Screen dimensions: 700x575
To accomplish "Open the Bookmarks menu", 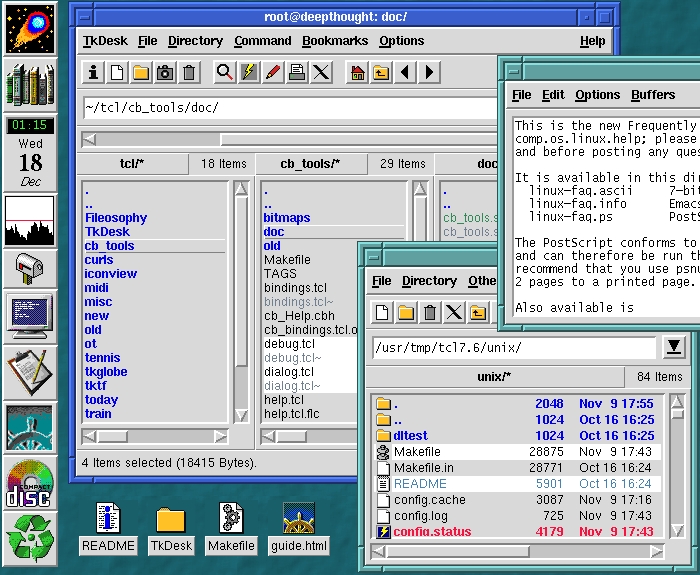I will tap(334, 41).
